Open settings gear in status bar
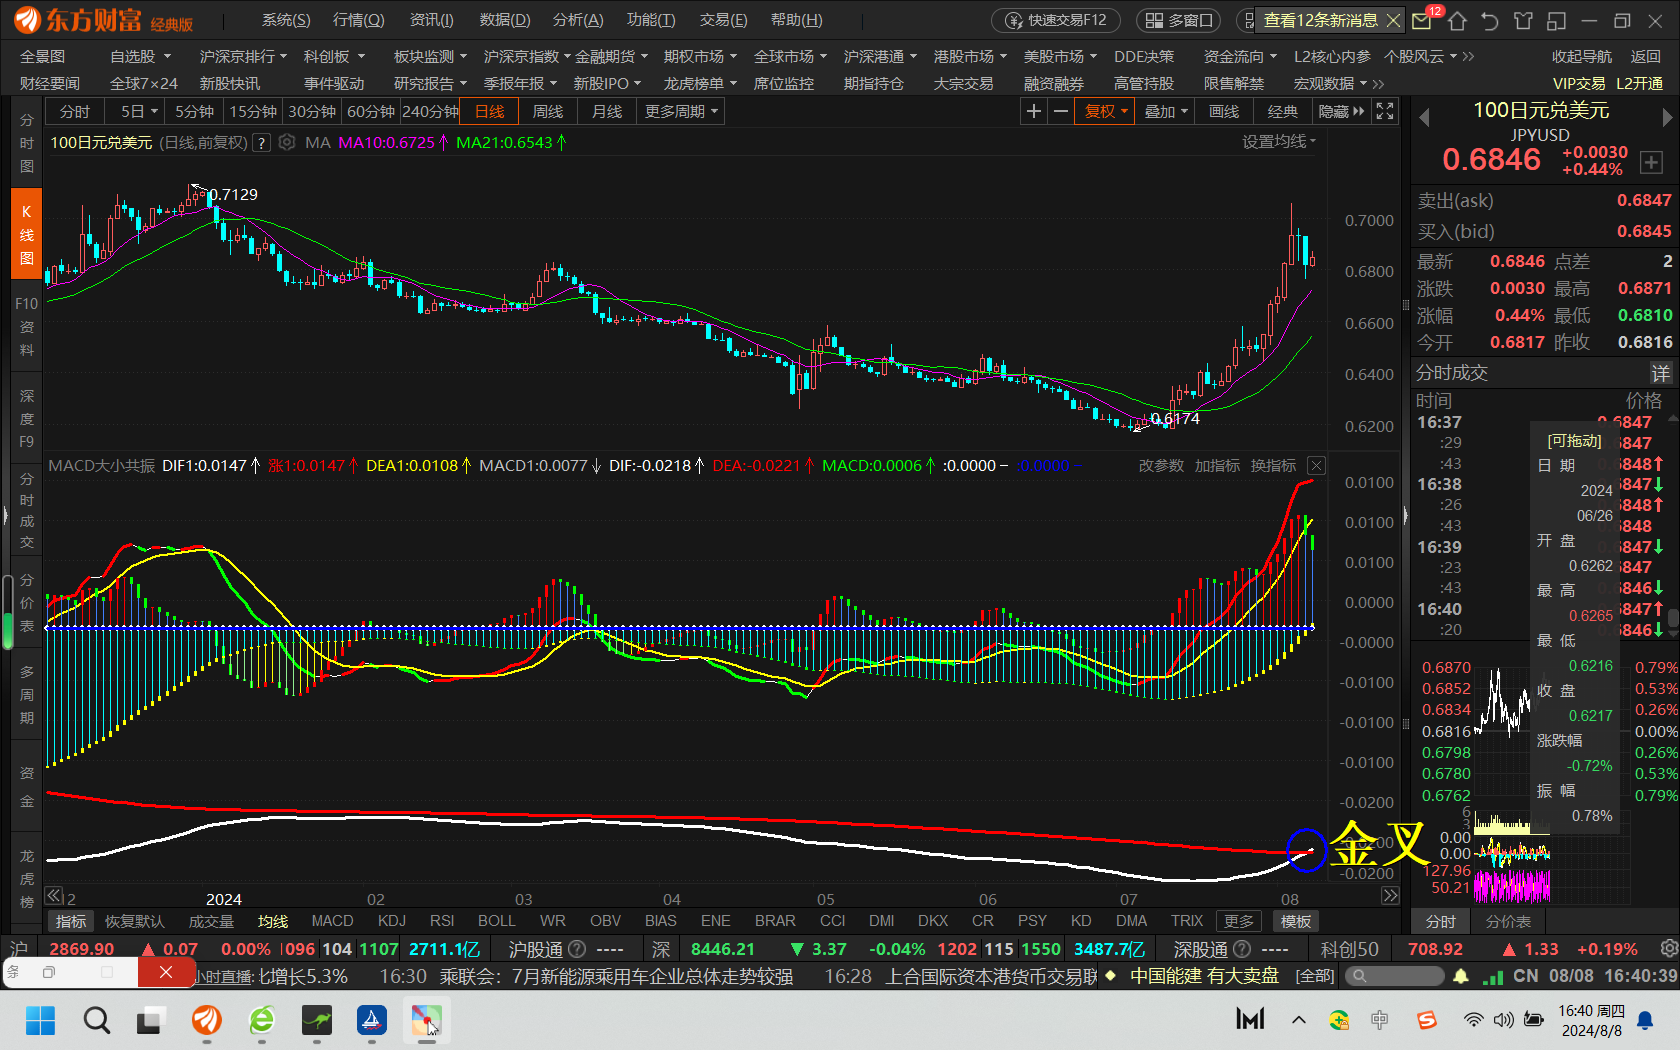The image size is (1680, 1050). click(1668, 948)
